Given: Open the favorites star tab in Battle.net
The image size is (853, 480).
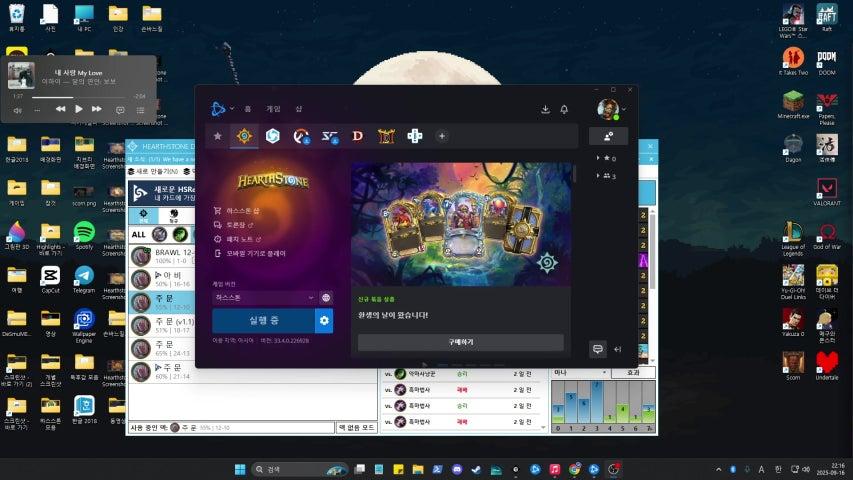Looking at the screenshot, I should click(x=218, y=136).
